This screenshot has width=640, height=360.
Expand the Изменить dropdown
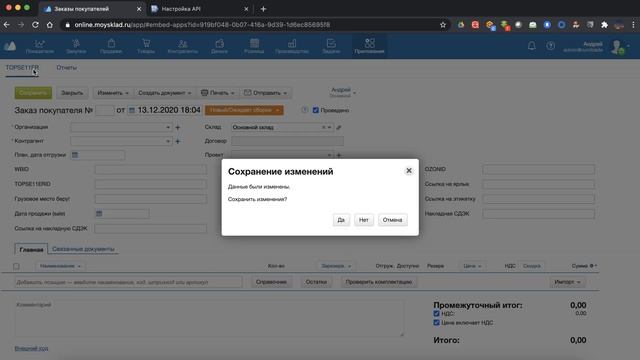point(113,93)
